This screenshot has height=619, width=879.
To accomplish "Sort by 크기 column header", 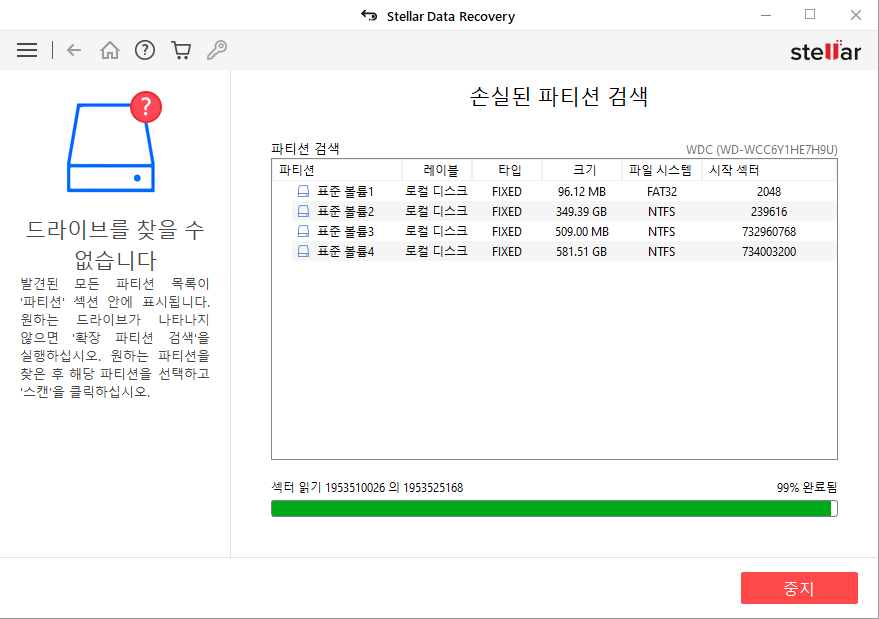I will 582,170.
